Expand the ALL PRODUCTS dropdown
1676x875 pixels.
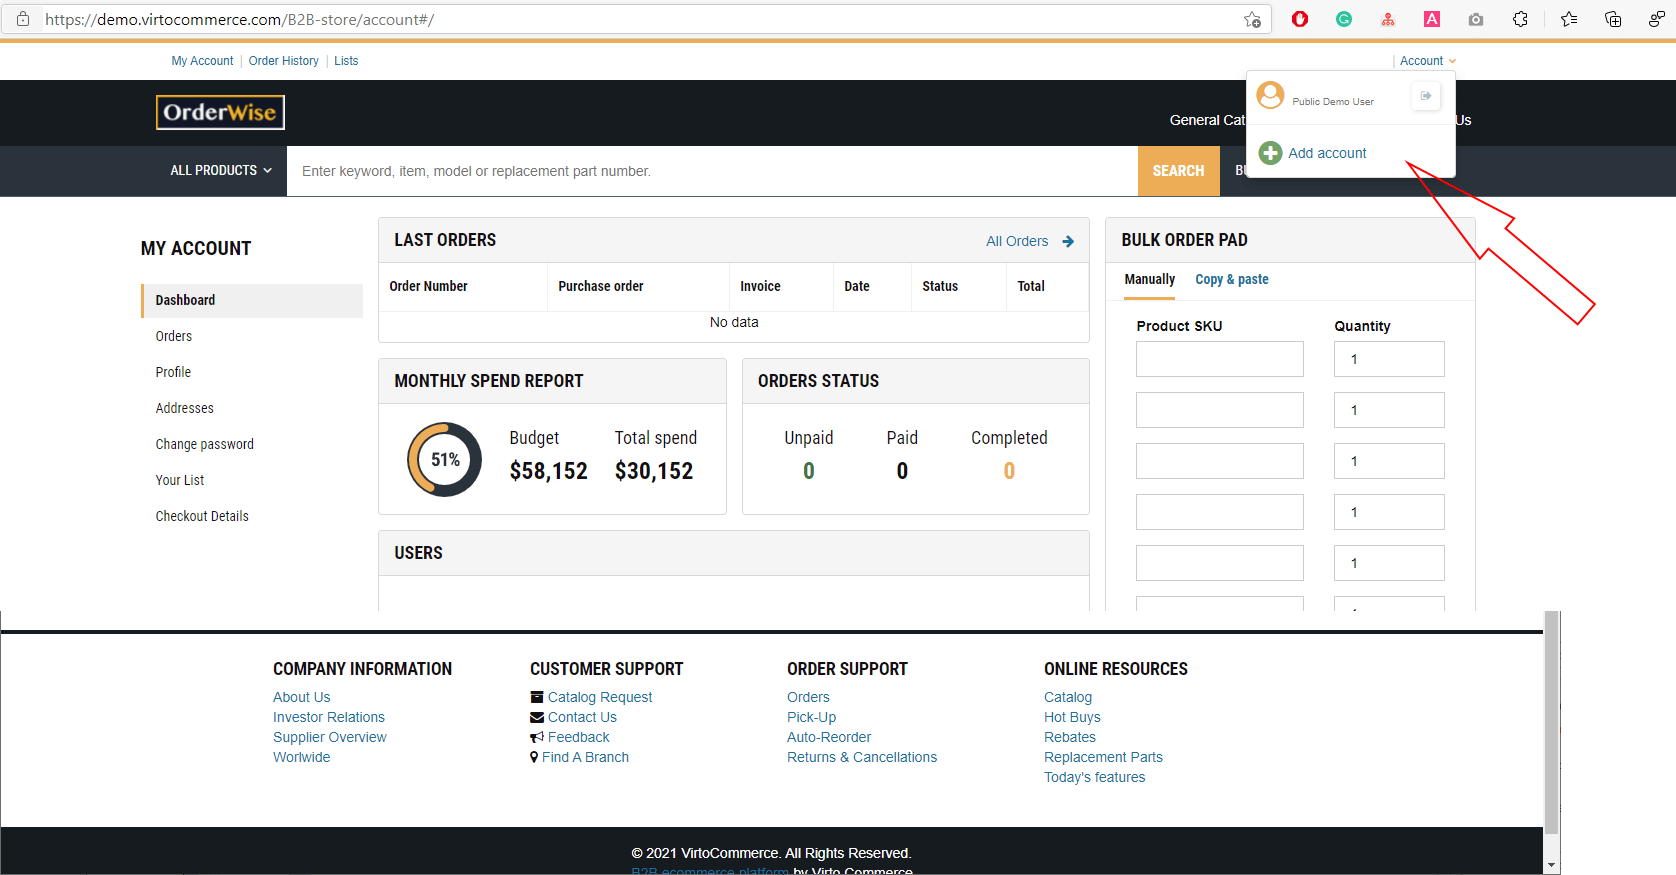tap(221, 171)
